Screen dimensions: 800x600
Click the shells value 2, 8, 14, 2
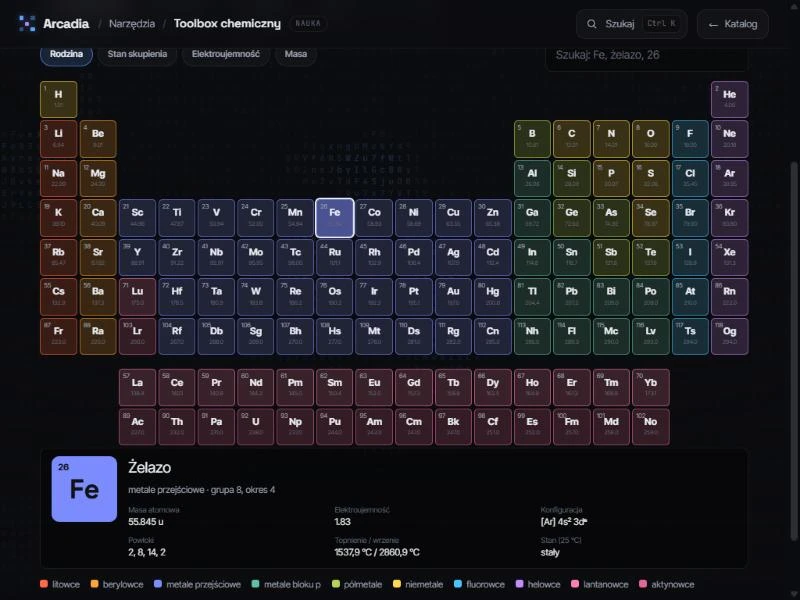click(147, 552)
